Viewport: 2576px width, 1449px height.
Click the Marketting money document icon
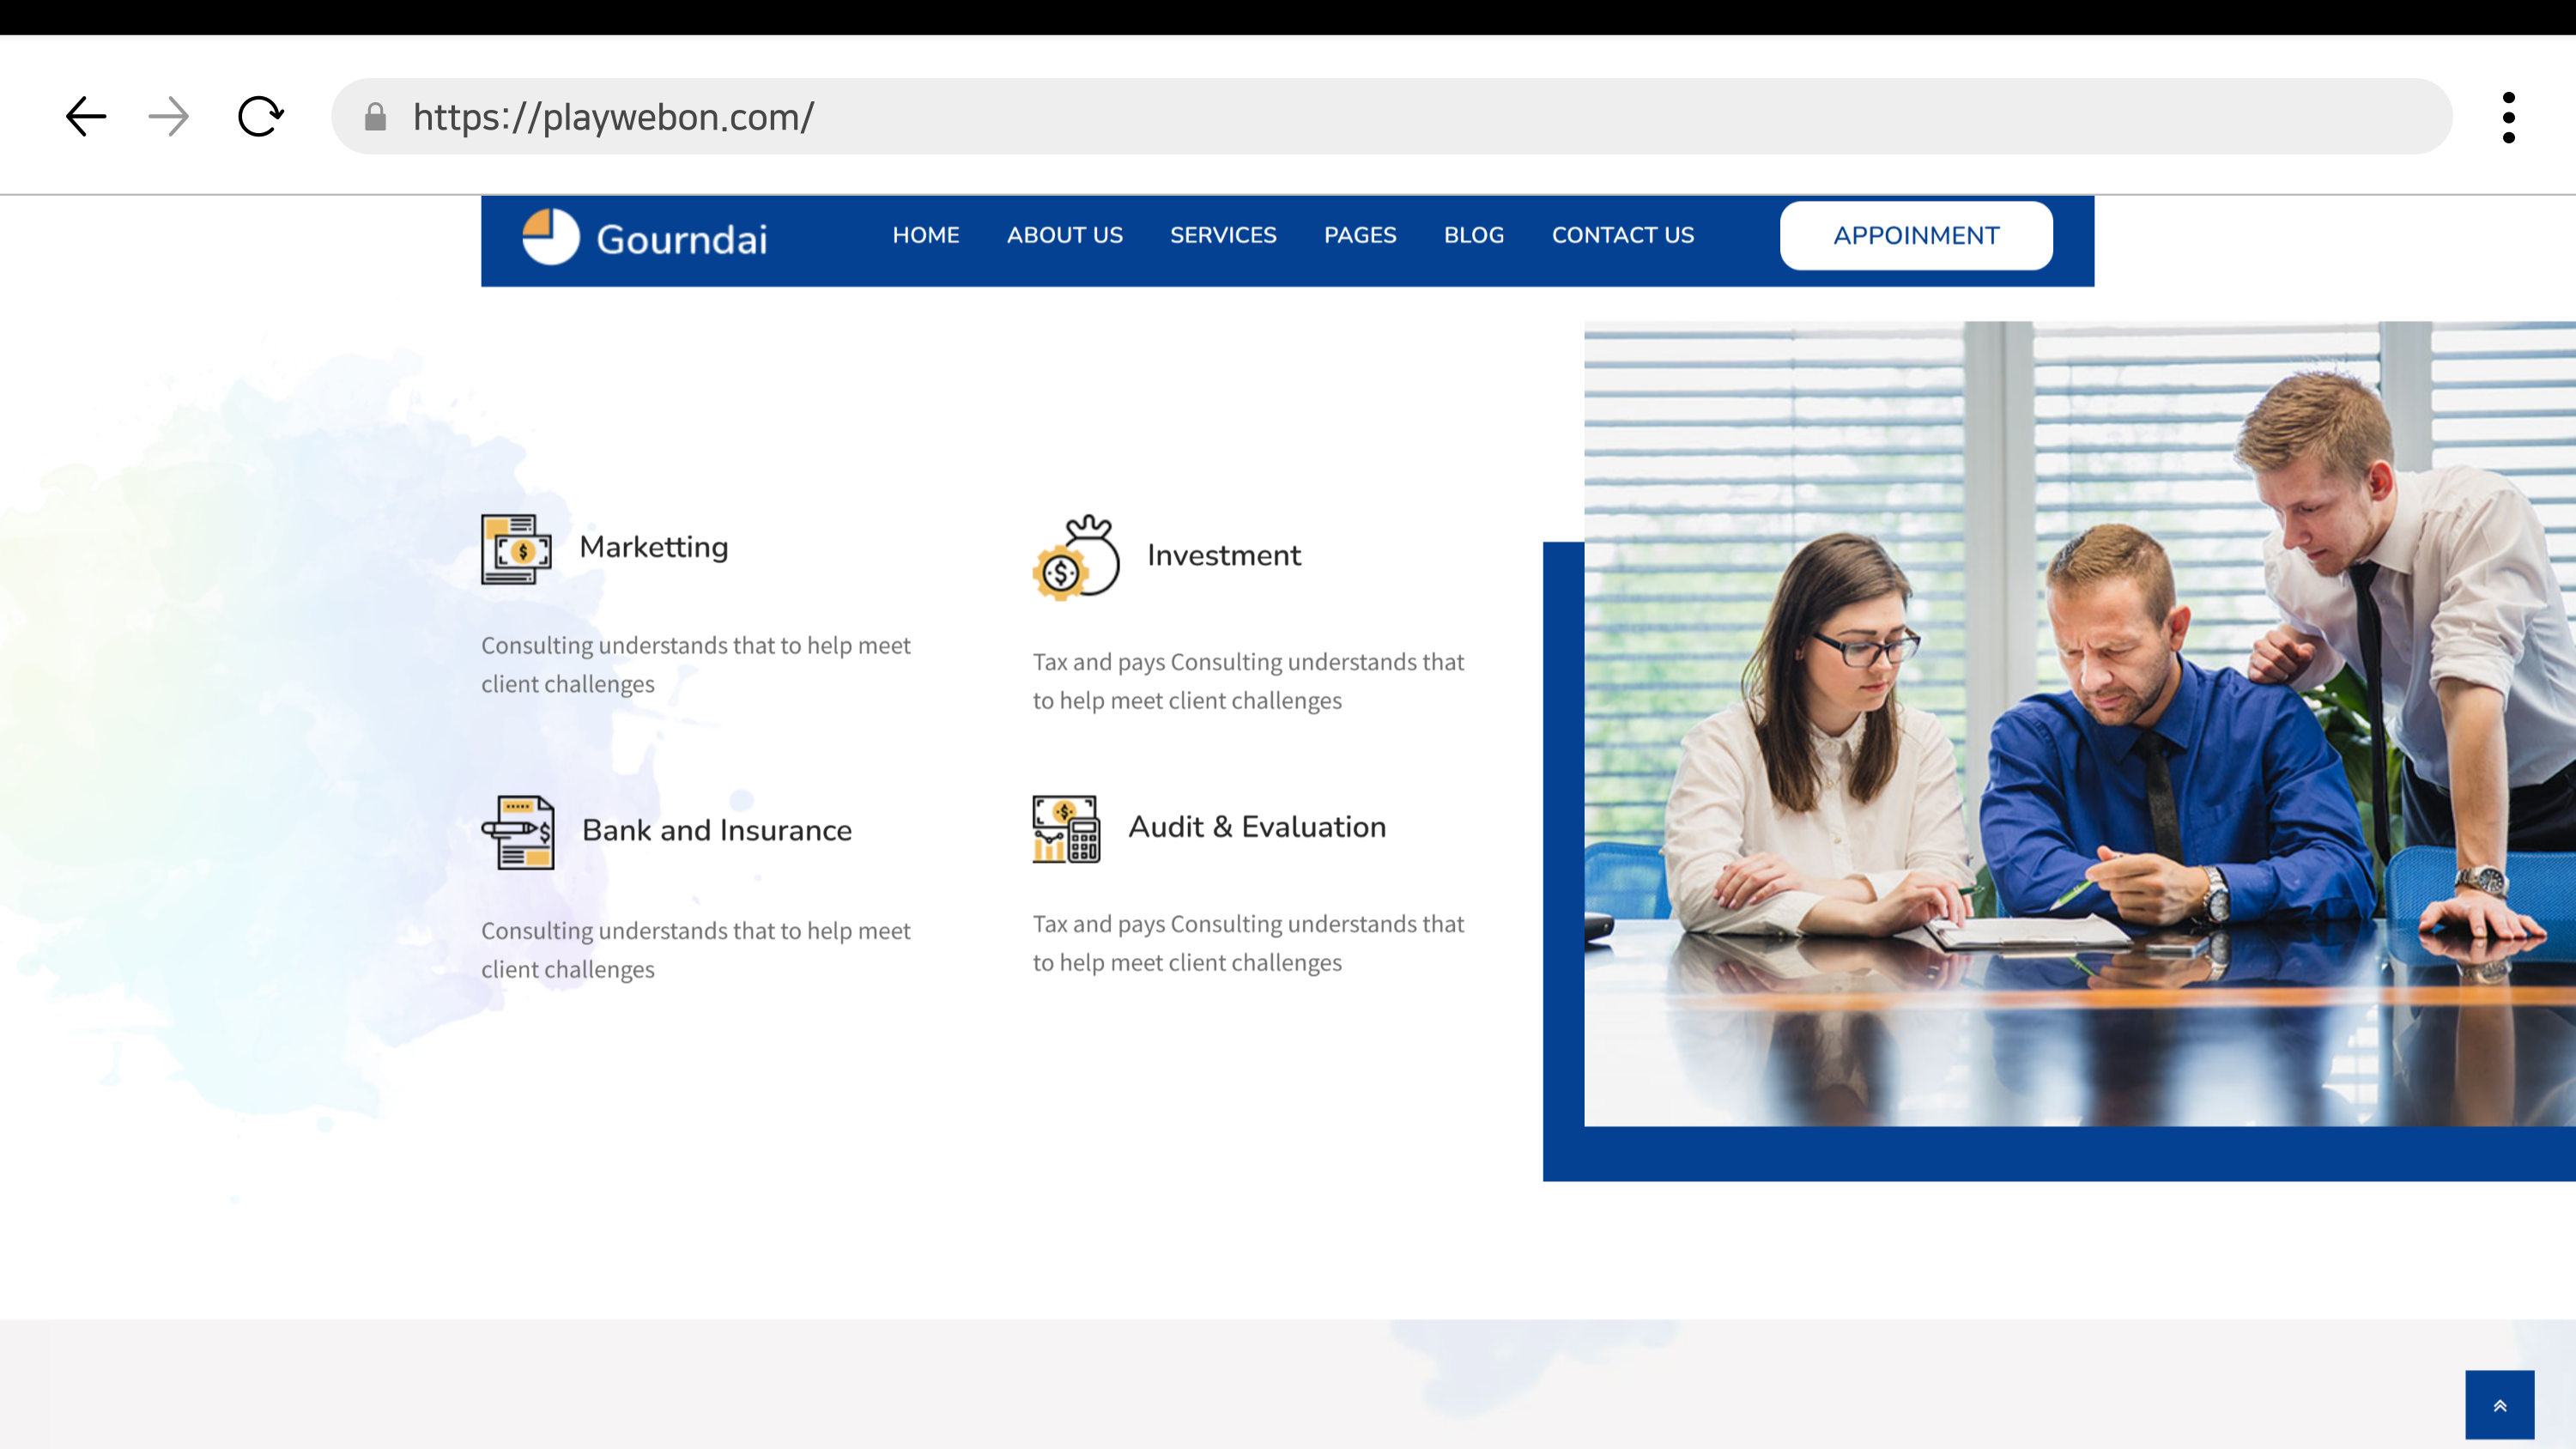coord(516,549)
